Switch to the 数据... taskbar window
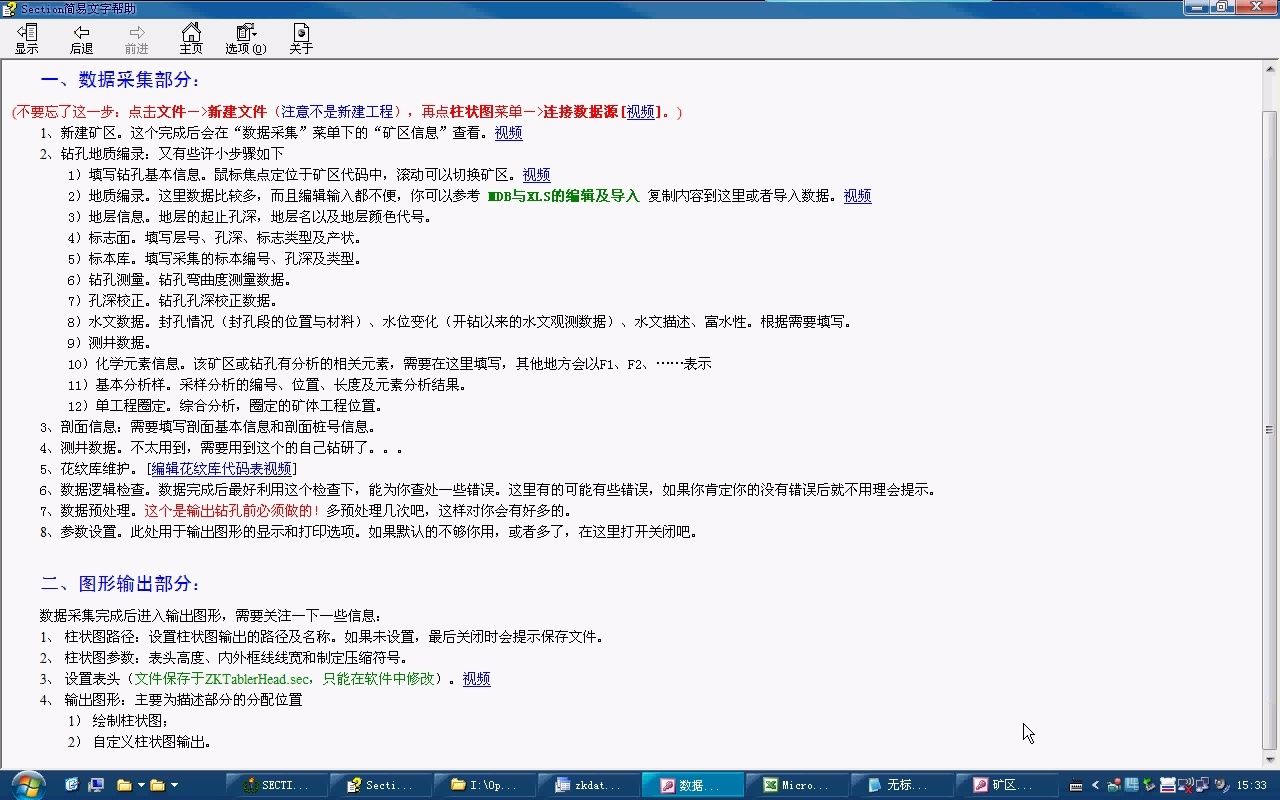Image resolution: width=1280 pixels, height=800 pixels. pos(693,785)
